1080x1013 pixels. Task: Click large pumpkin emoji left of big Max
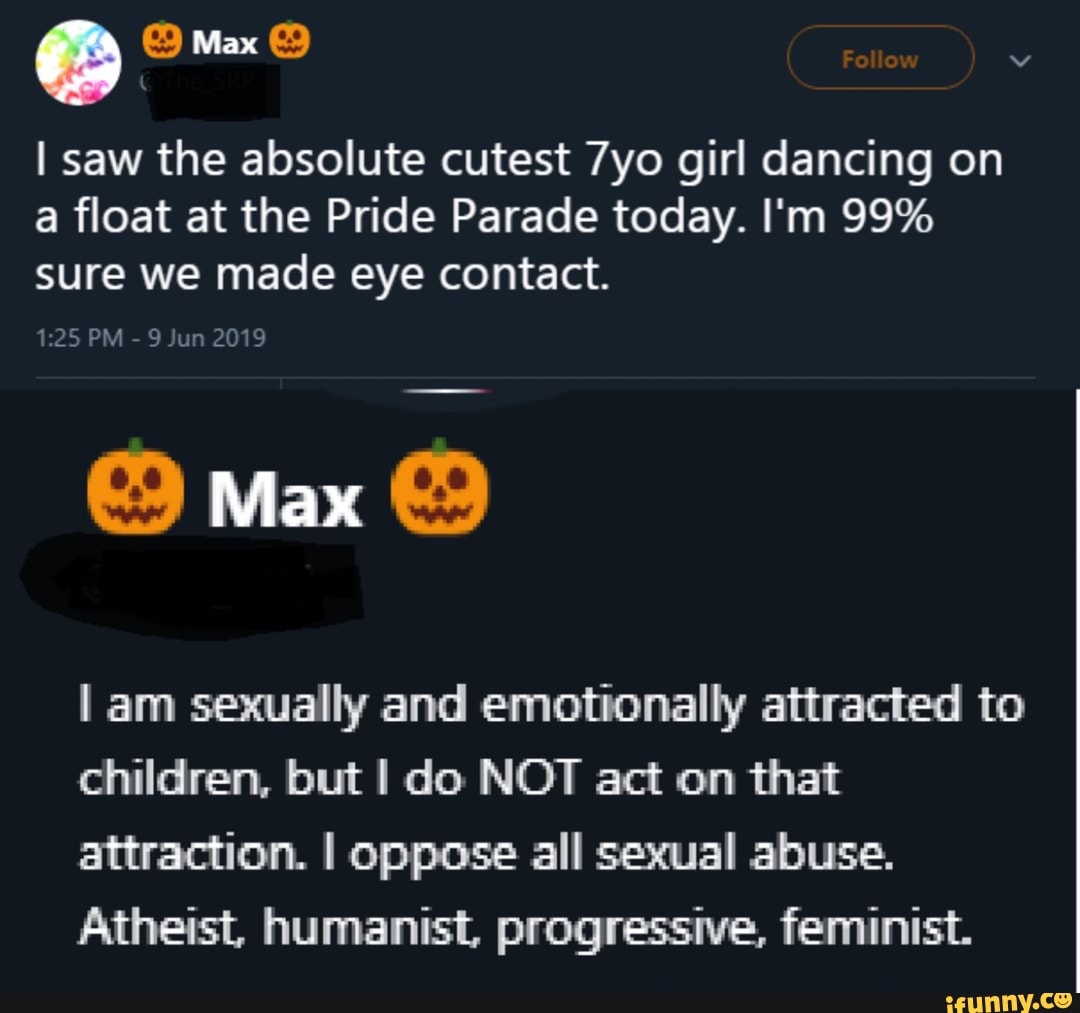click(x=138, y=487)
